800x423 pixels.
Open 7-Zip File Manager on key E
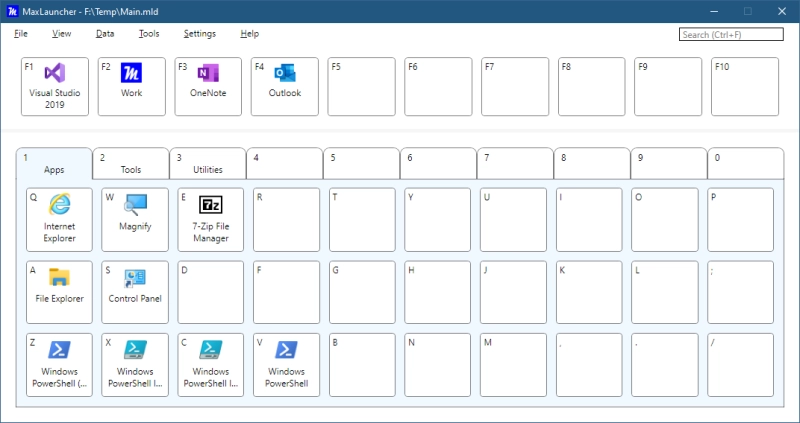click(211, 220)
